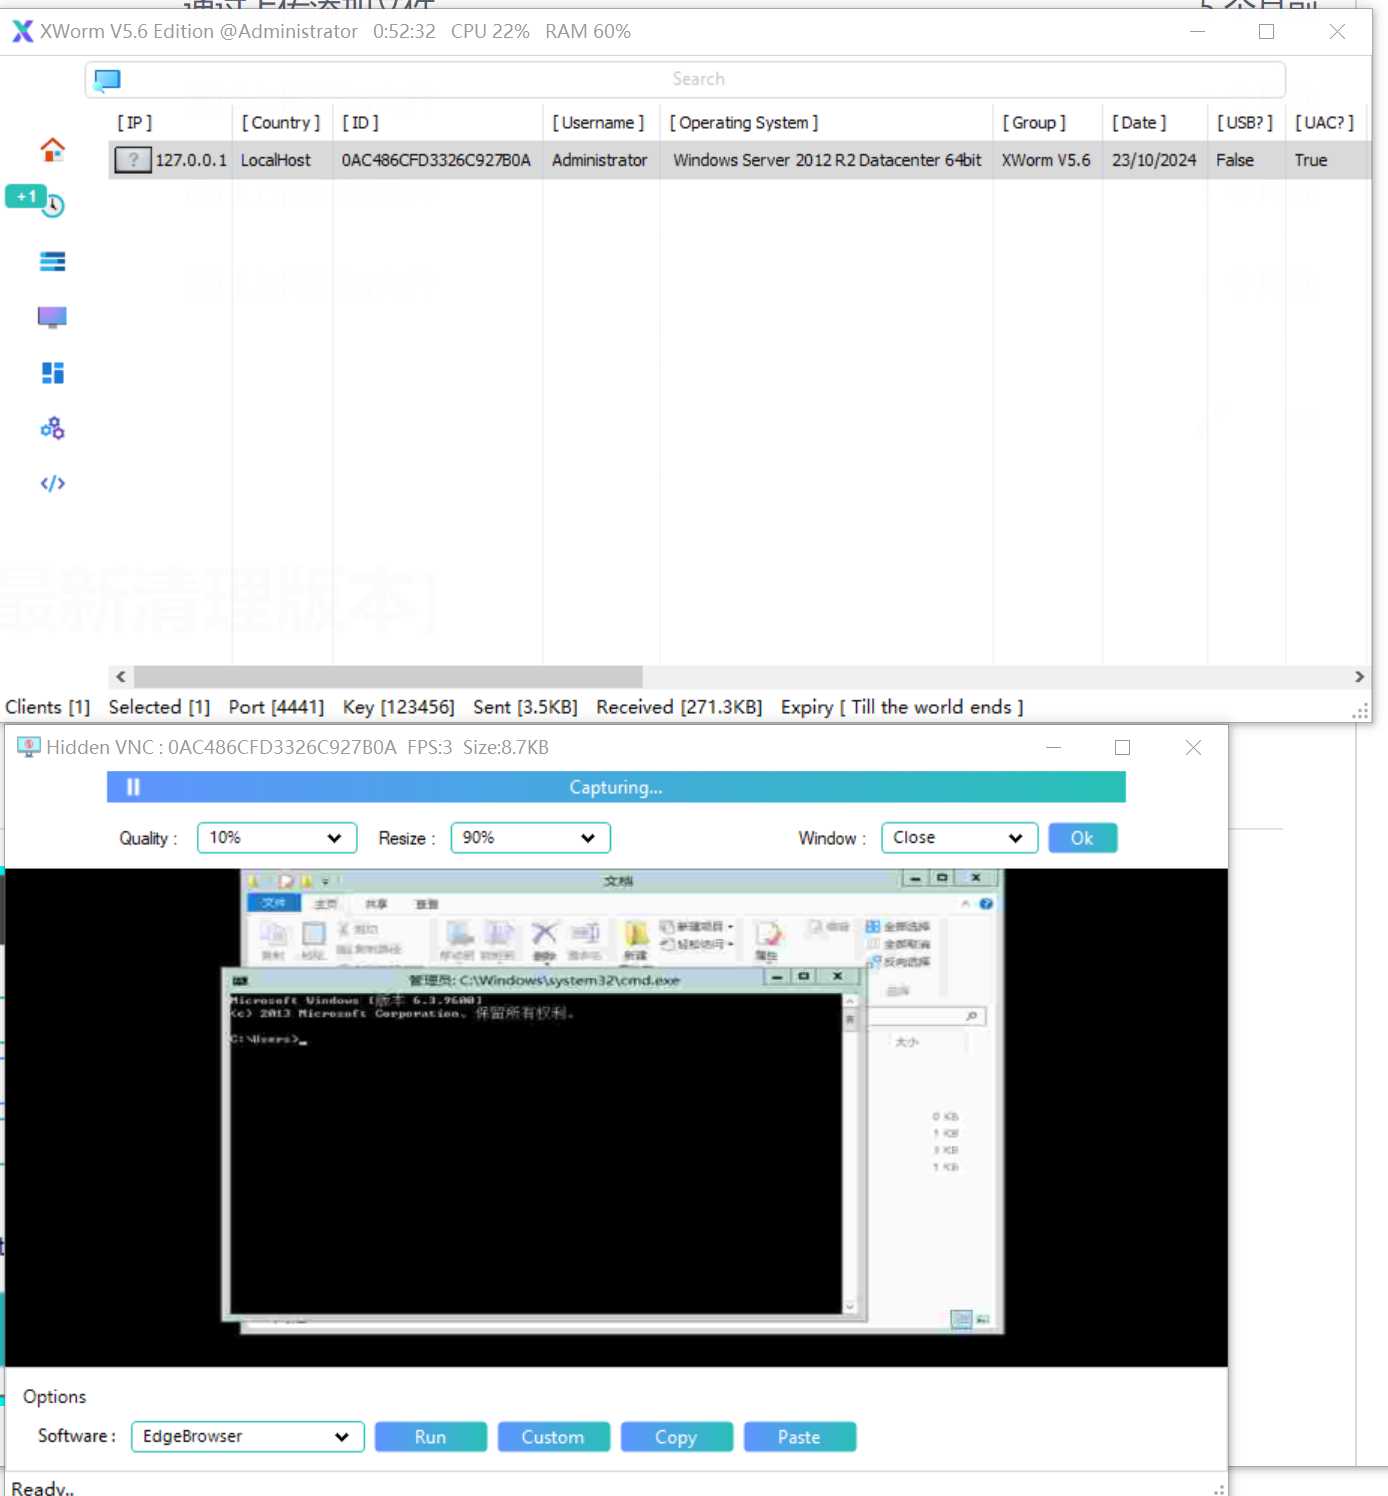Click the magnifier in the remote Explorer search box
The height and width of the screenshot is (1496, 1388).
click(x=972, y=1016)
